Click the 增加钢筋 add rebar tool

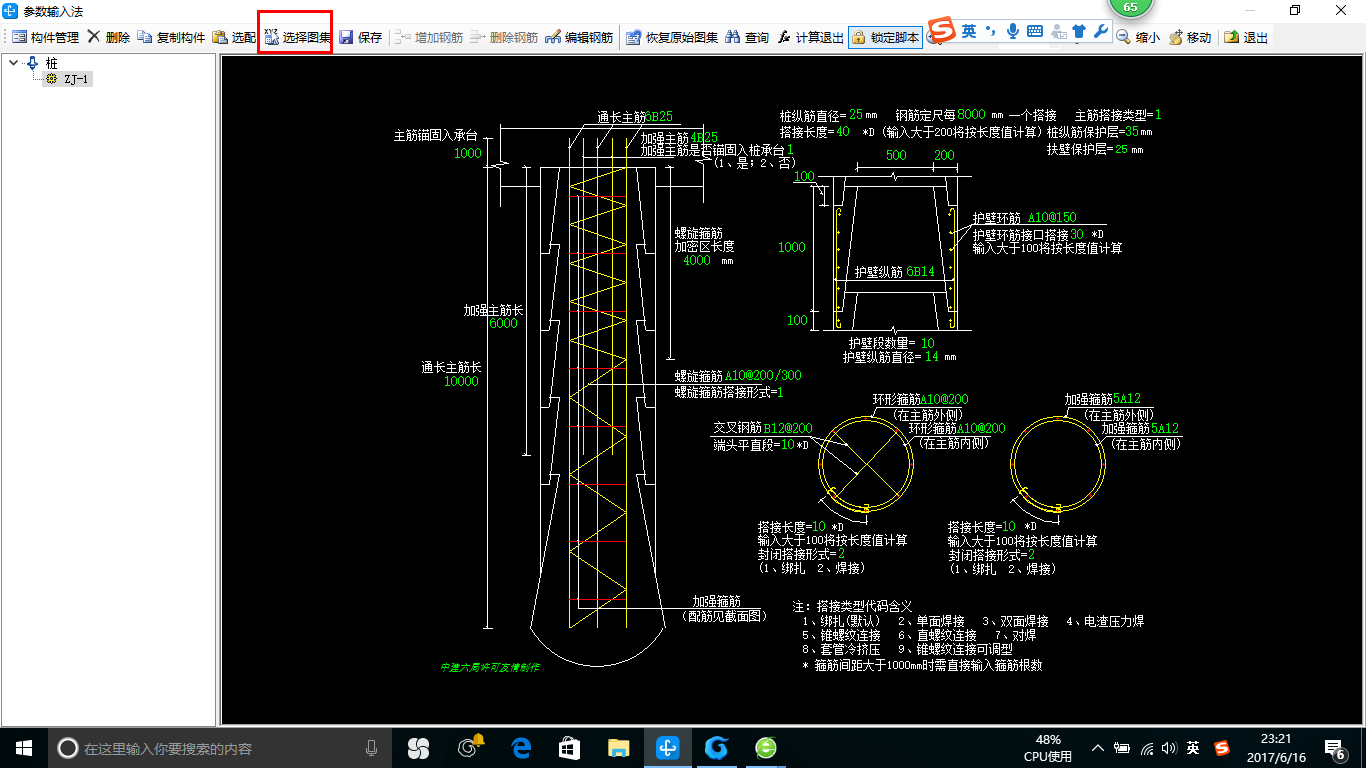tap(428, 38)
